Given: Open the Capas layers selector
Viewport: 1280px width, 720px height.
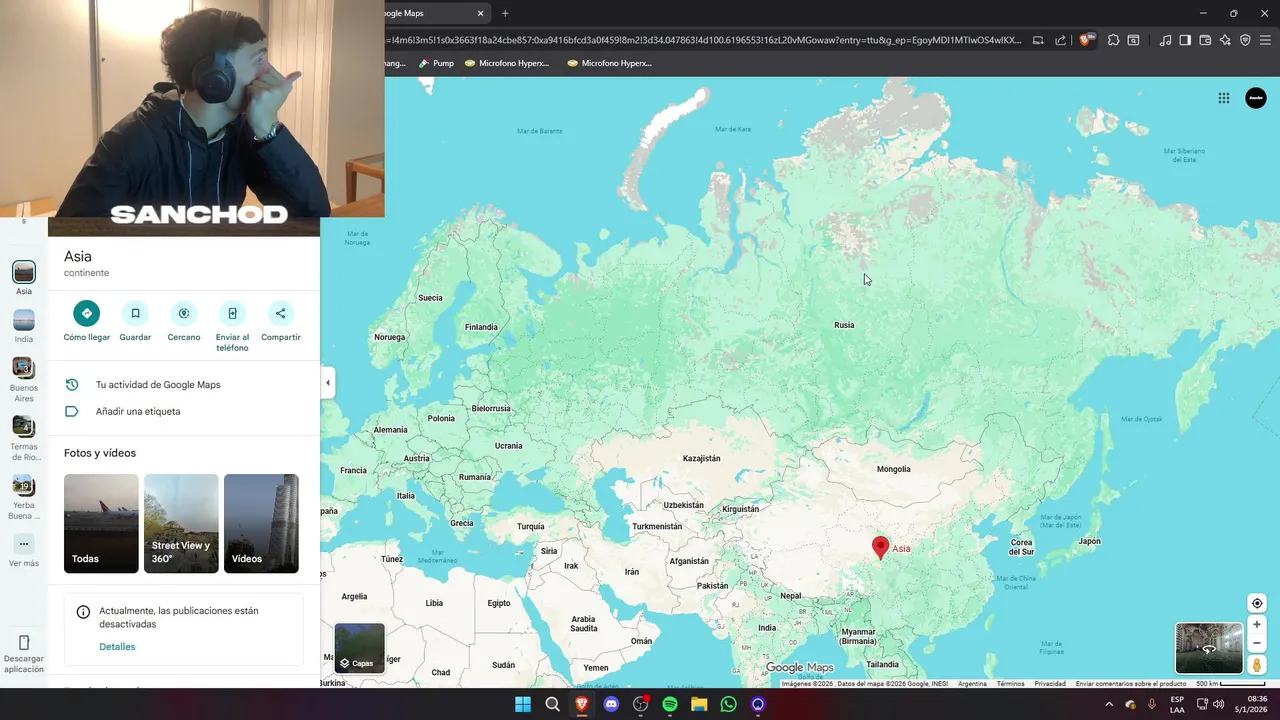Looking at the screenshot, I should (359, 648).
